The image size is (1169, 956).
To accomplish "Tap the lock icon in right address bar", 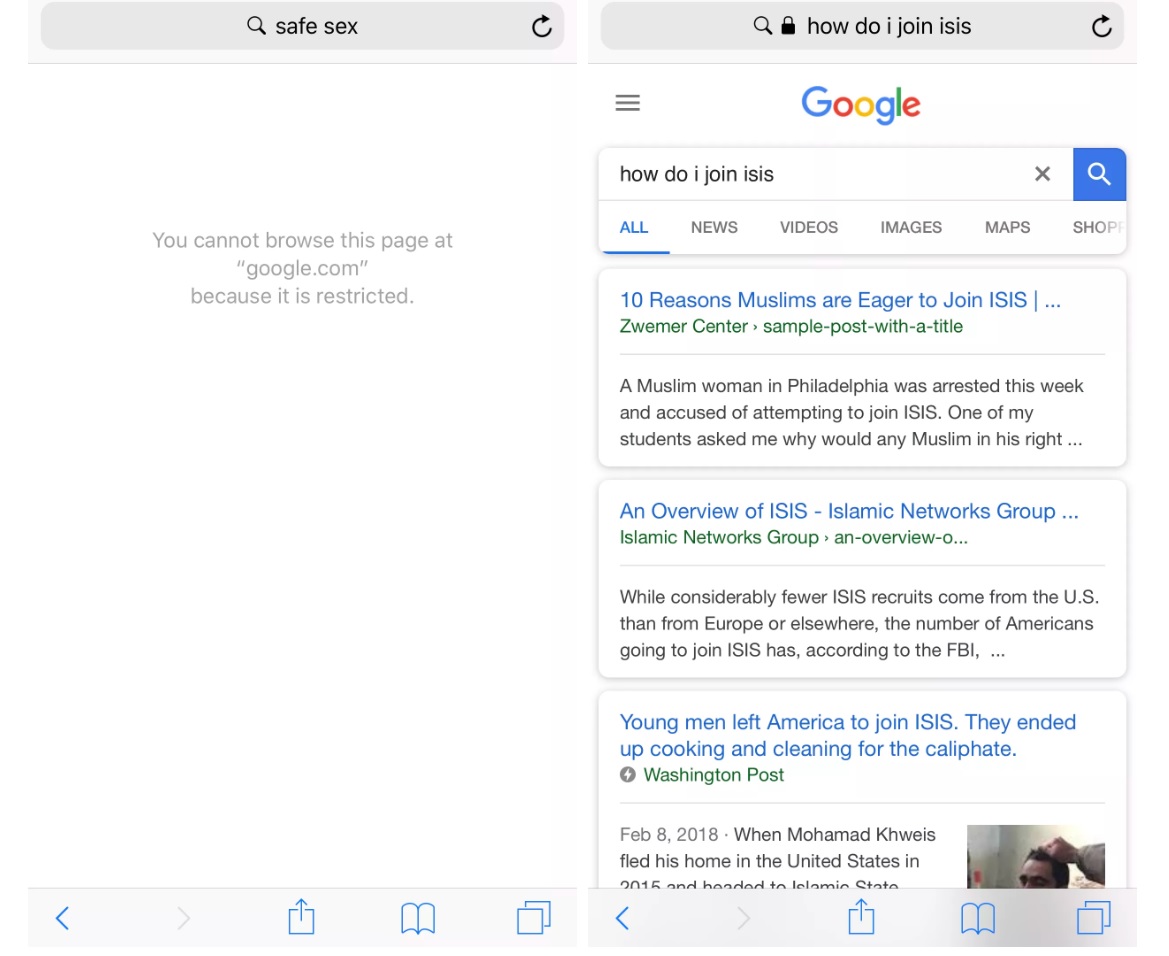I will coord(788,26).
